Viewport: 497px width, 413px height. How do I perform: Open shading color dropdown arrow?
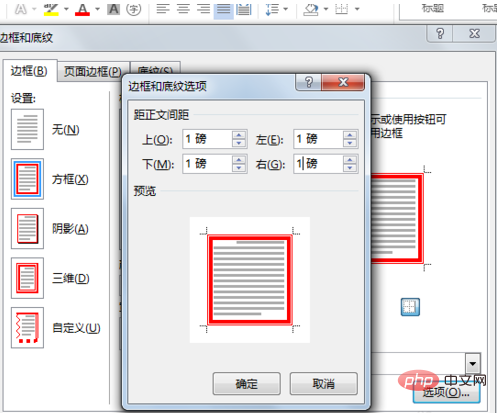pos(326,9)
